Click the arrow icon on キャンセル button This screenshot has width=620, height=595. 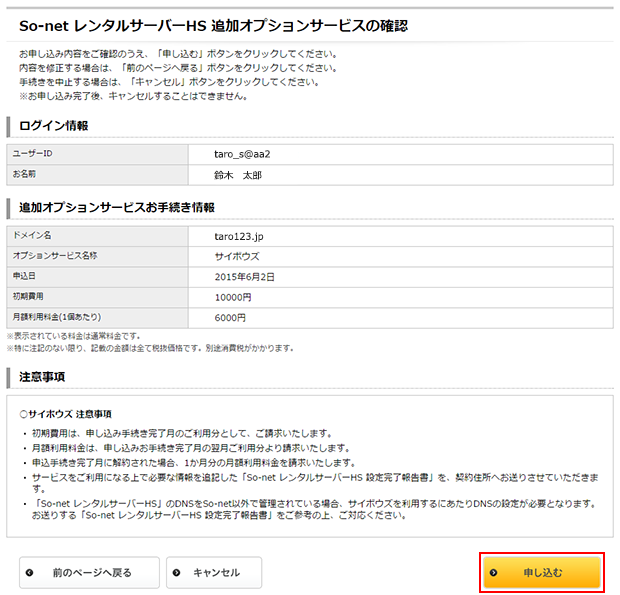176,573
